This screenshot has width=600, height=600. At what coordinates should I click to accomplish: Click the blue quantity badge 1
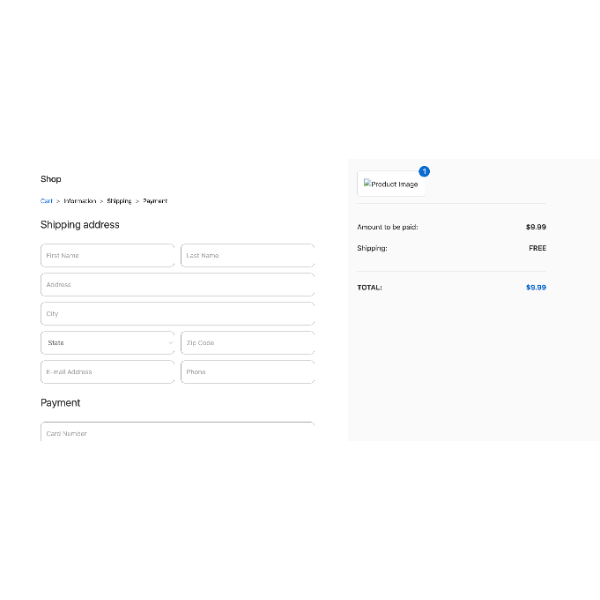coord(424,171)
